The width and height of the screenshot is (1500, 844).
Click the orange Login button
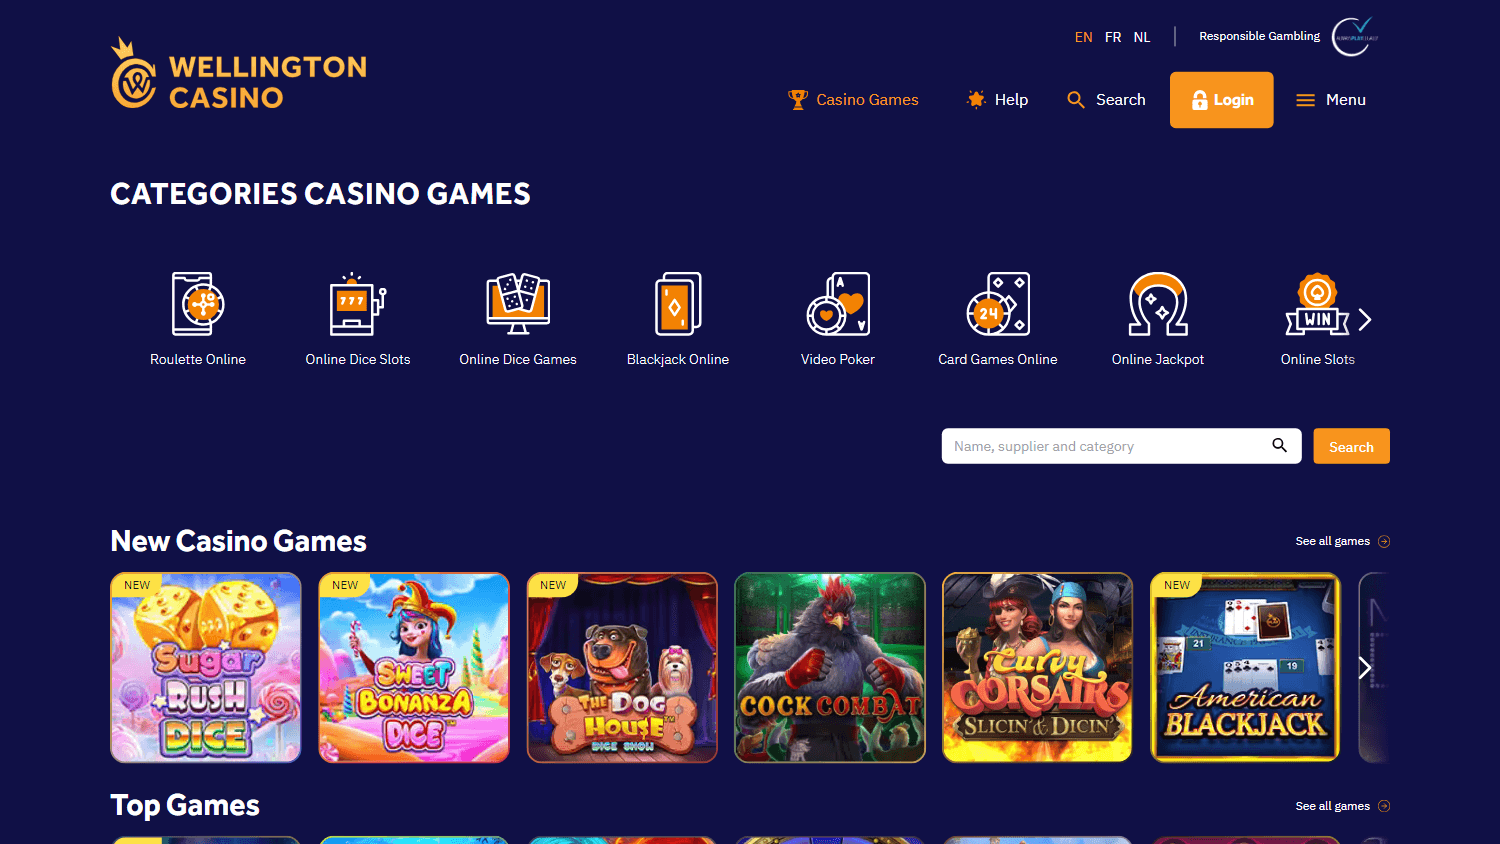(1222, 100)
